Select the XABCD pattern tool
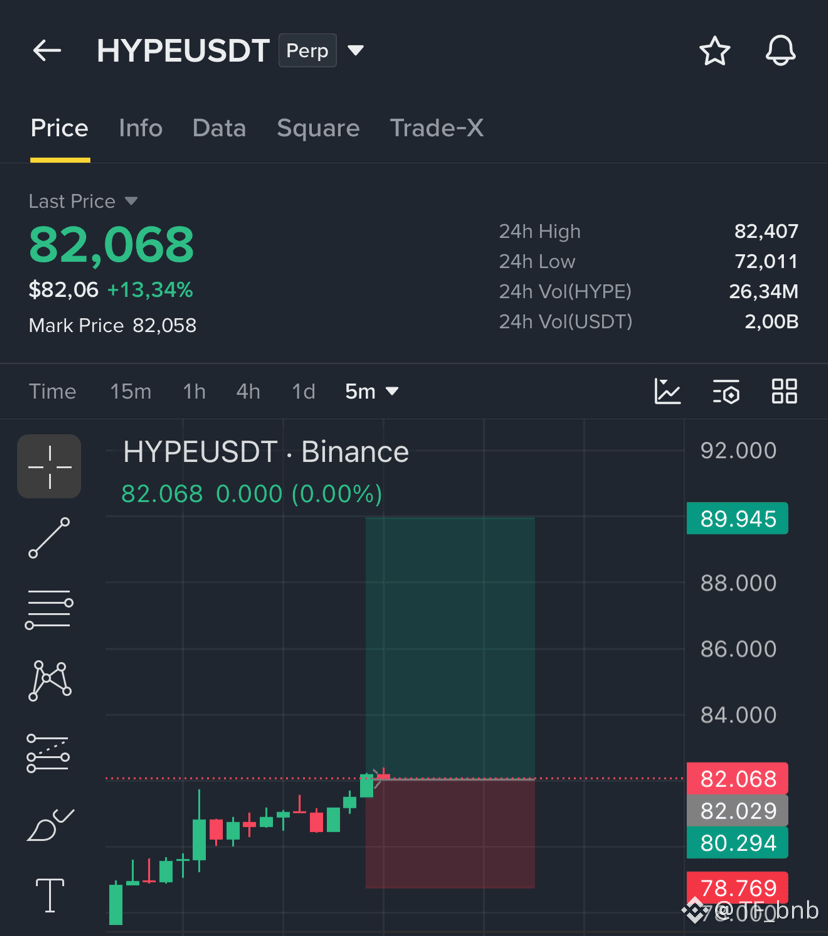The image size is (828, 936). pos(50,681)
